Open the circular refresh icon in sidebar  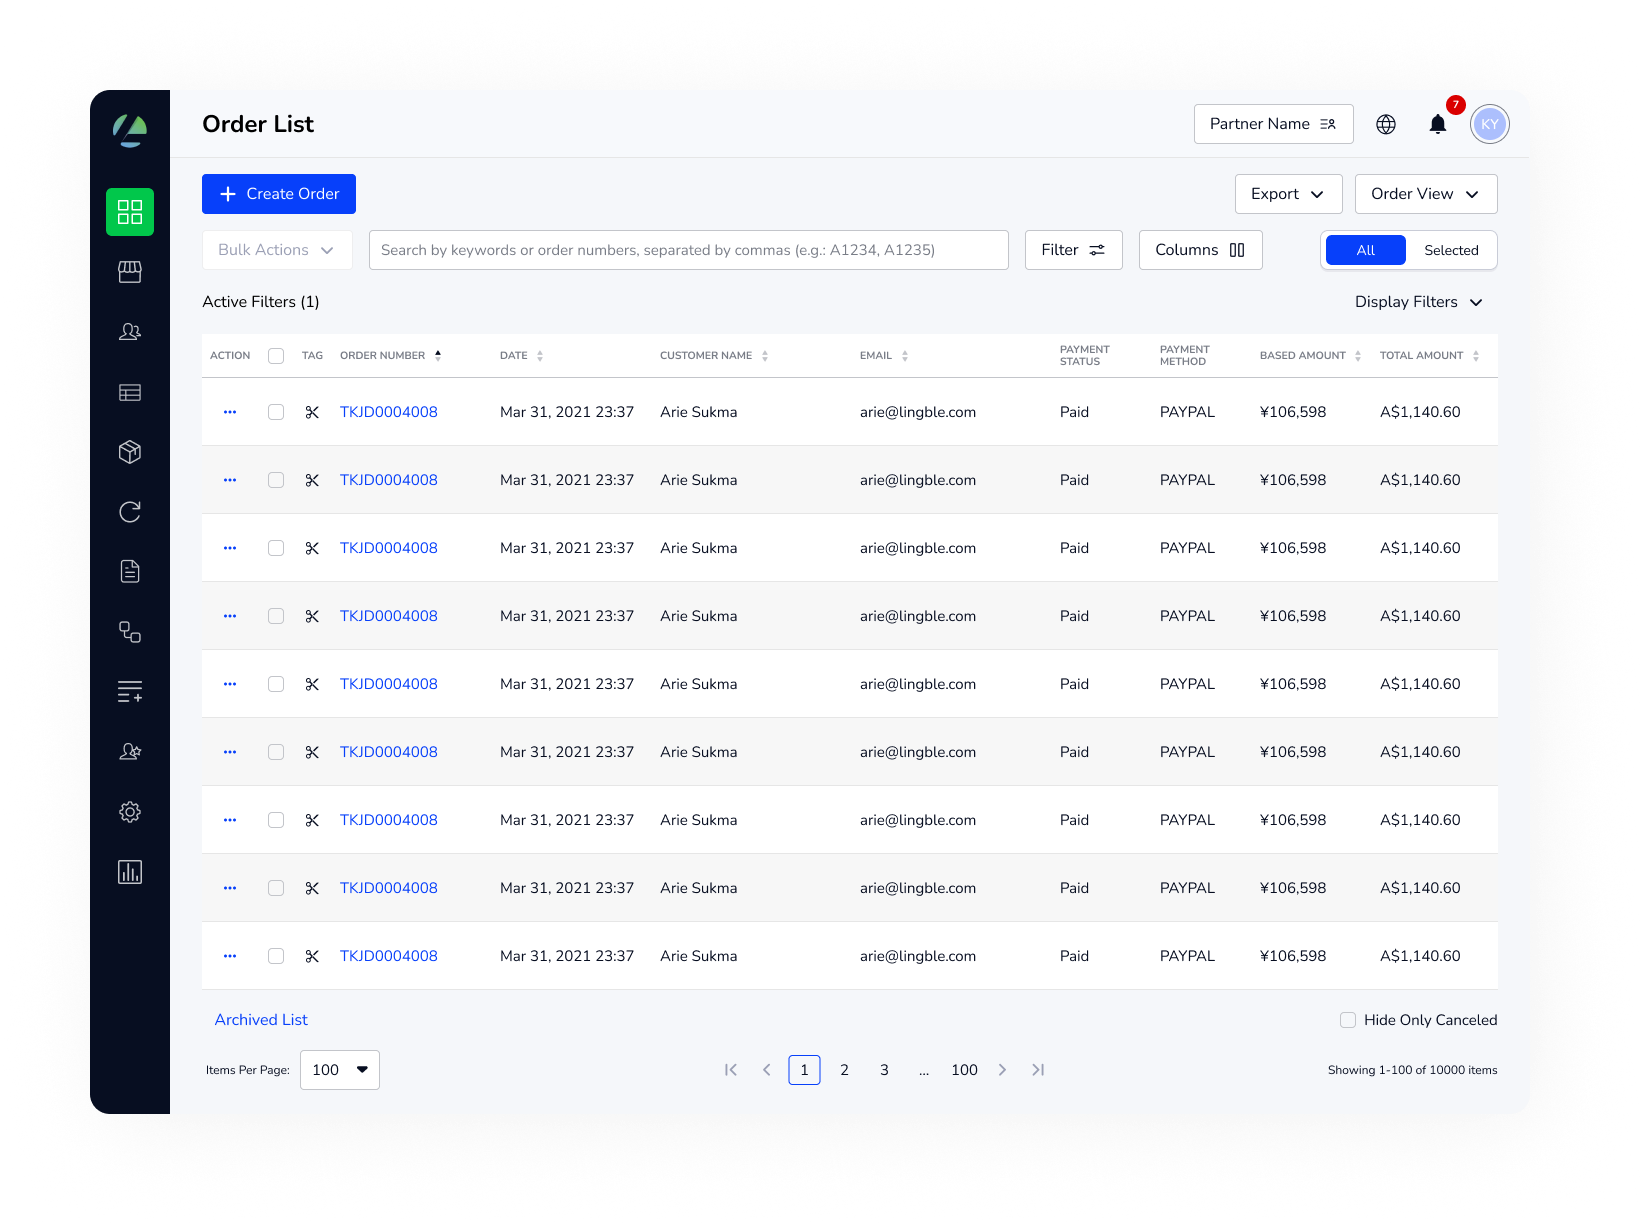click(130, 512)
